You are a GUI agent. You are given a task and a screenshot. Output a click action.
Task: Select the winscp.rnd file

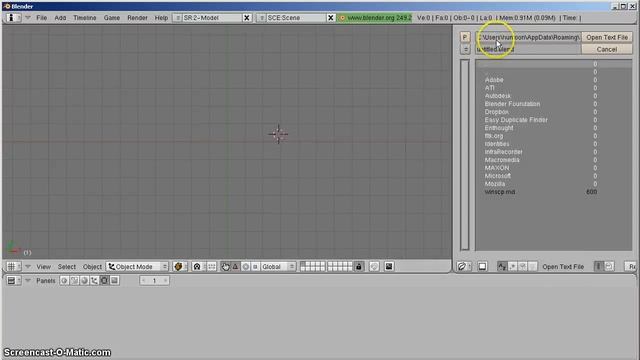(x=500, y=192)
